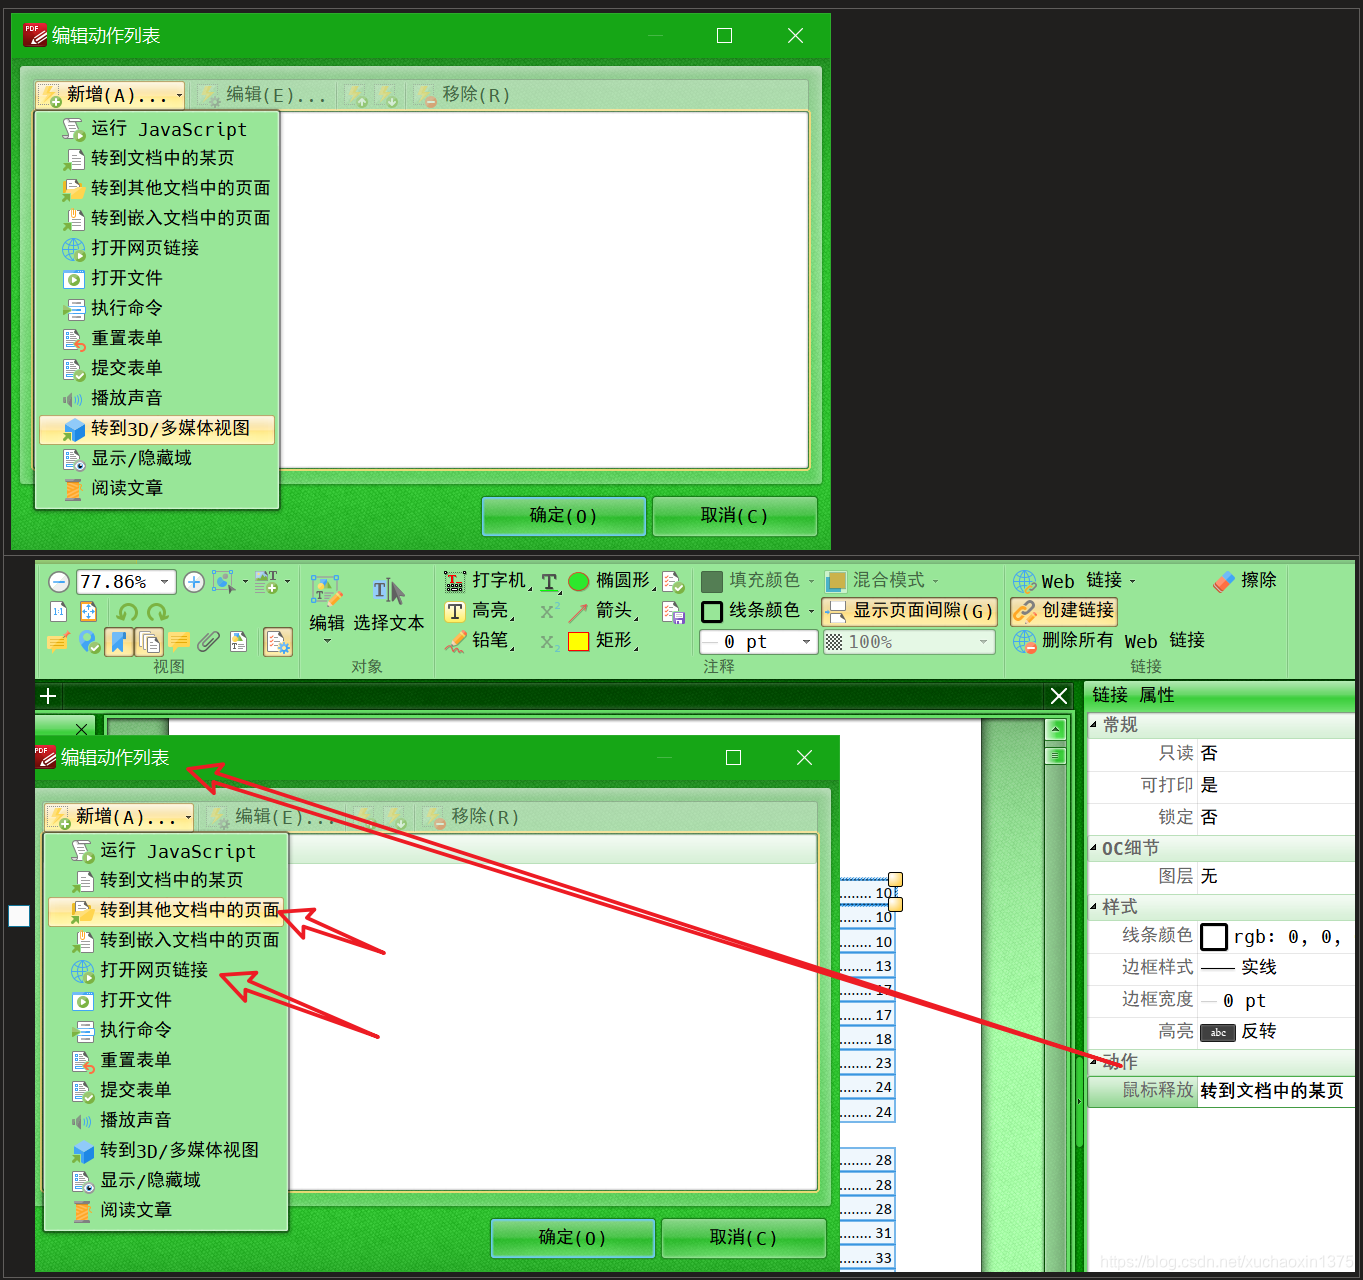This screenshot has width=1363, height=1280.
Task: Click the 填充颜色 fill color swatch
Action: pyautogui.click(x=712, y=582)
